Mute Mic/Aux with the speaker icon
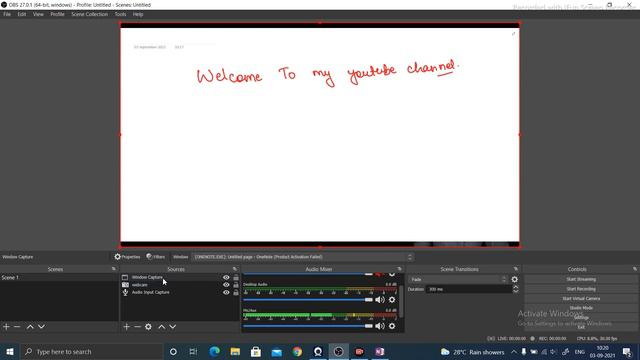This screenshot has height=360, width=640. click(380, 326)
